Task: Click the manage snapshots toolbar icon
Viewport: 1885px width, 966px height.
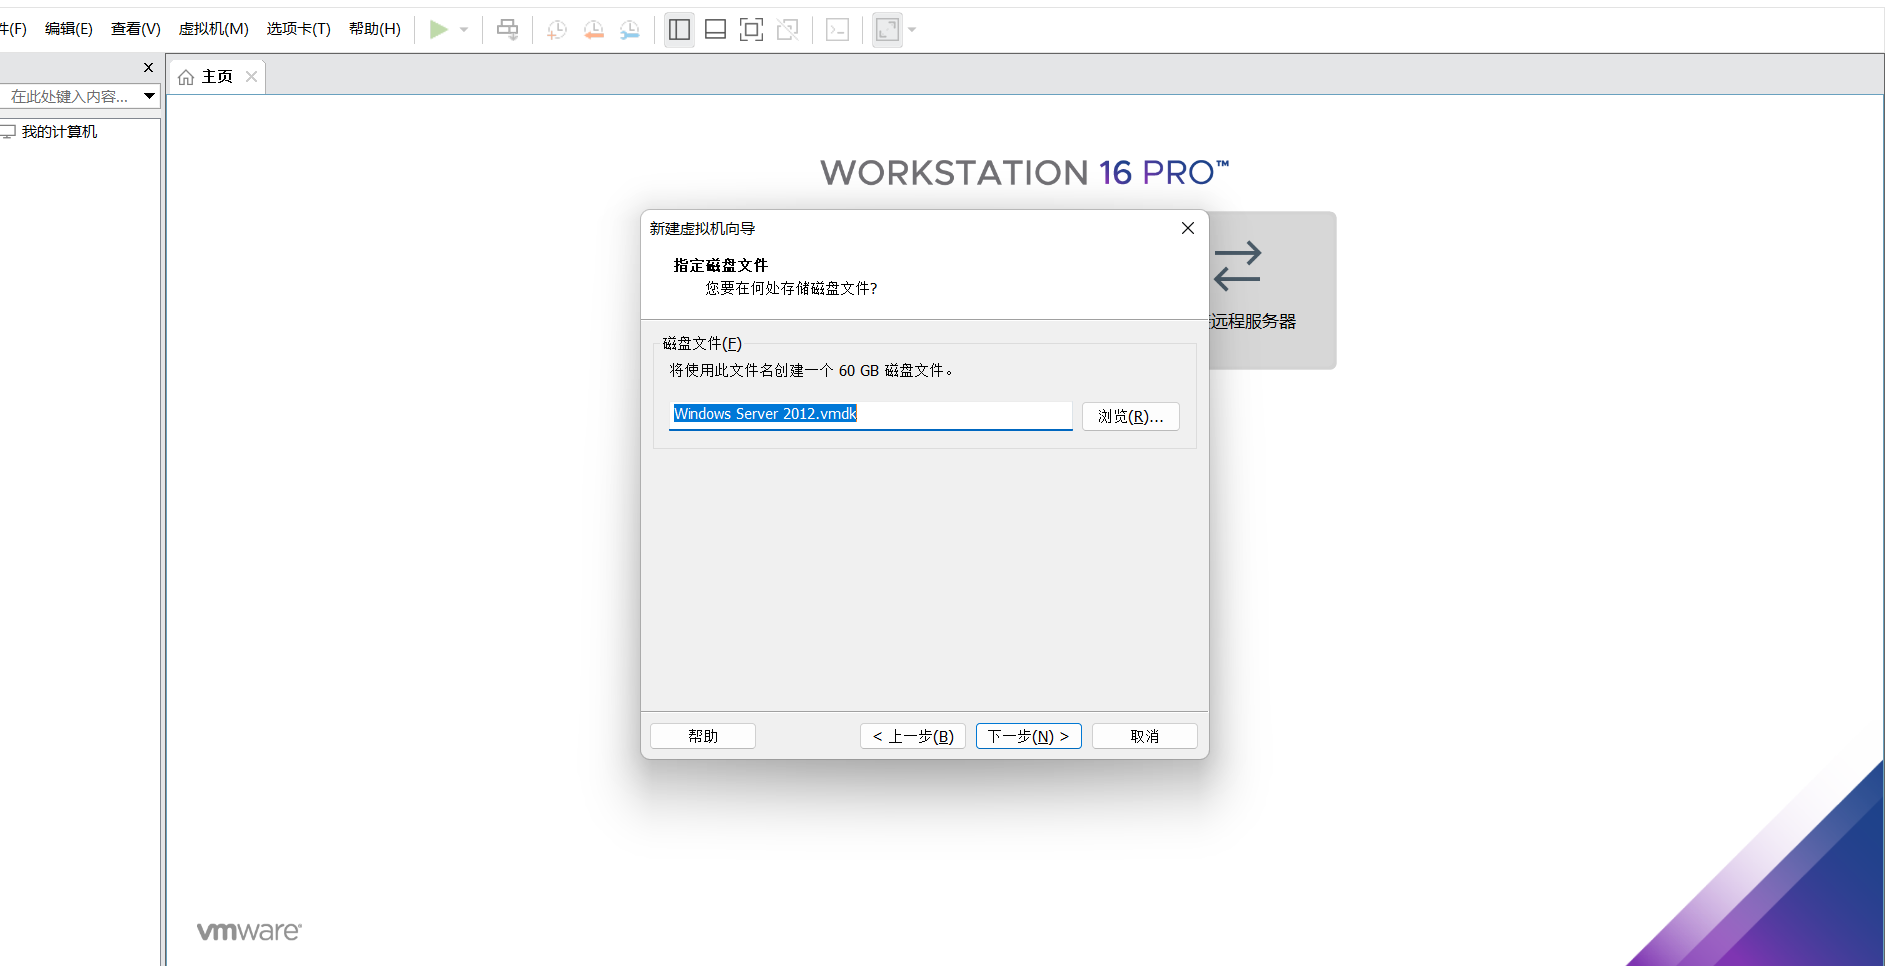Action: (630, 30)
